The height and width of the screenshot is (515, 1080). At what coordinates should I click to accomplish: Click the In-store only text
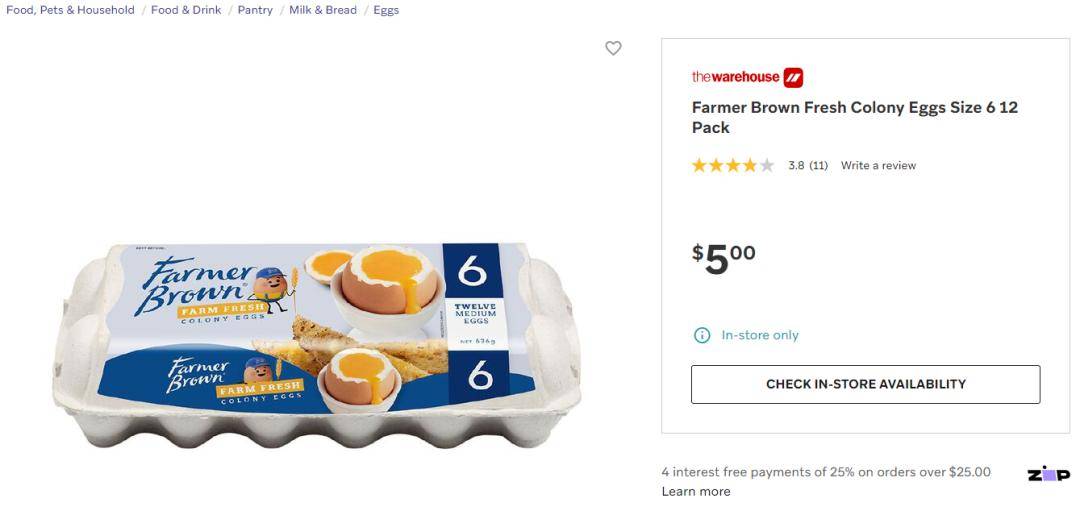pyautogui.click(x=760, y=335)
